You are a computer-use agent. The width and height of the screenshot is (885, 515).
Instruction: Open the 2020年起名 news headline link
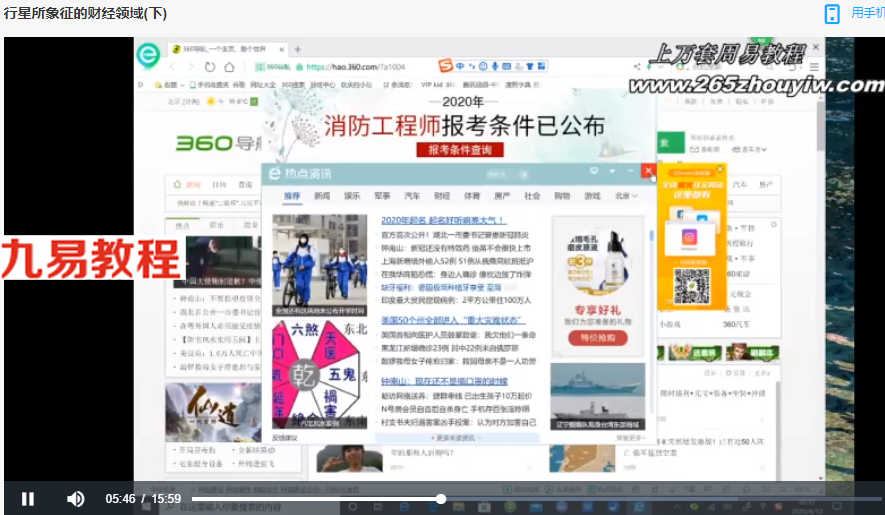point(444,220)
